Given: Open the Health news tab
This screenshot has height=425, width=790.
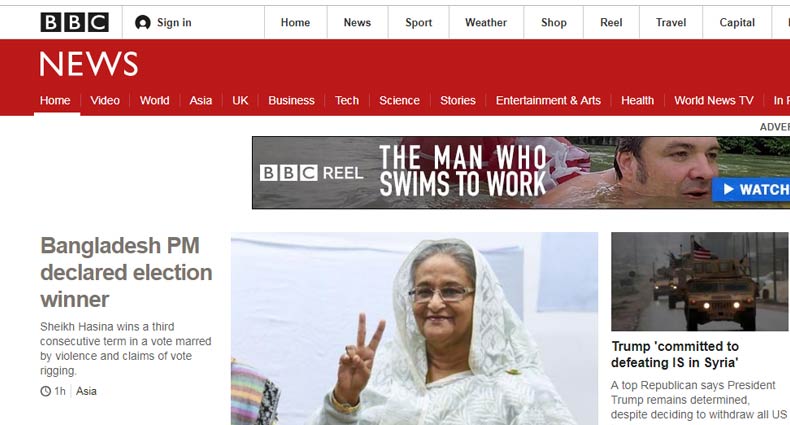Looking at the screenshot, I should click(x=637, y=101).
